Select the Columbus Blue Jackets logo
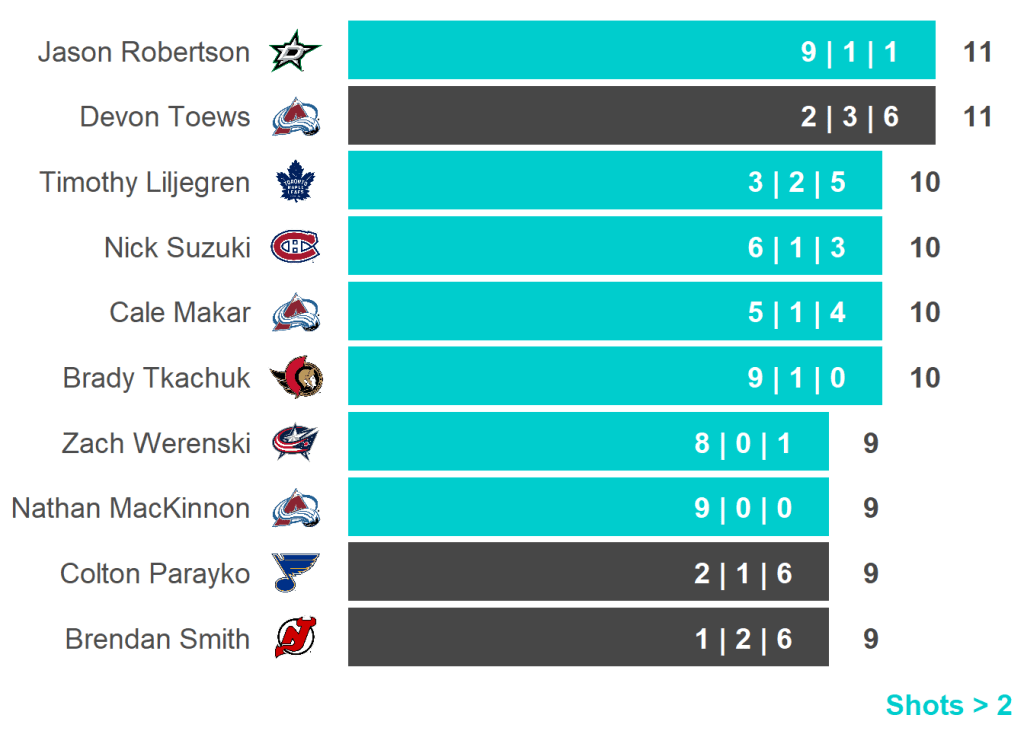Viewport: 1024px width, 731px height. tap(296, 443)
